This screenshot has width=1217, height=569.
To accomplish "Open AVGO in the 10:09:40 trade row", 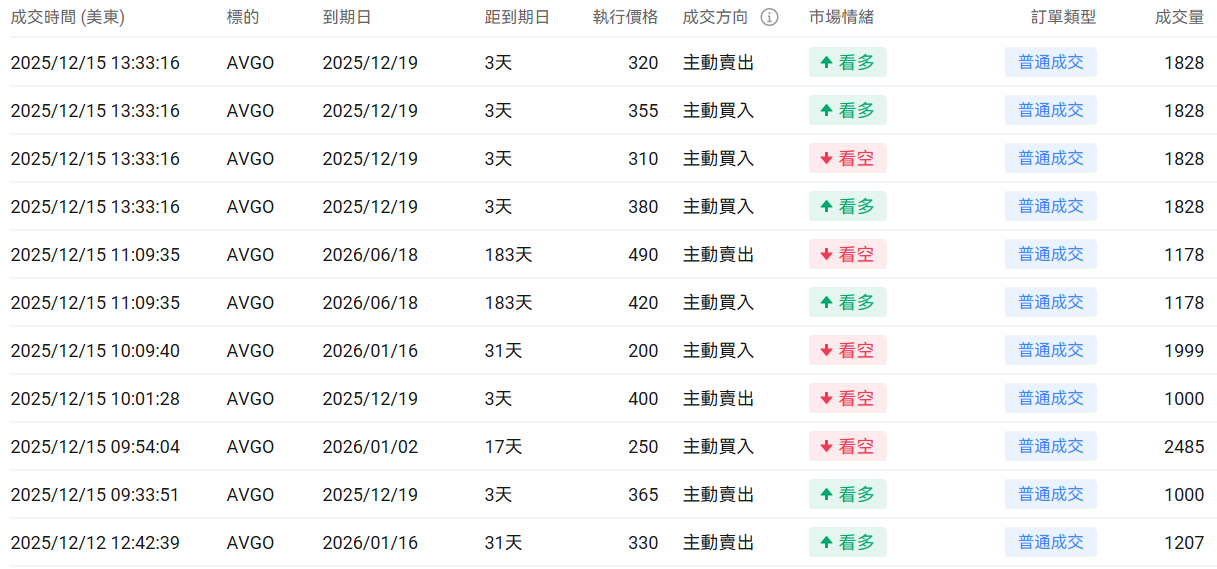I will [250, 351].
